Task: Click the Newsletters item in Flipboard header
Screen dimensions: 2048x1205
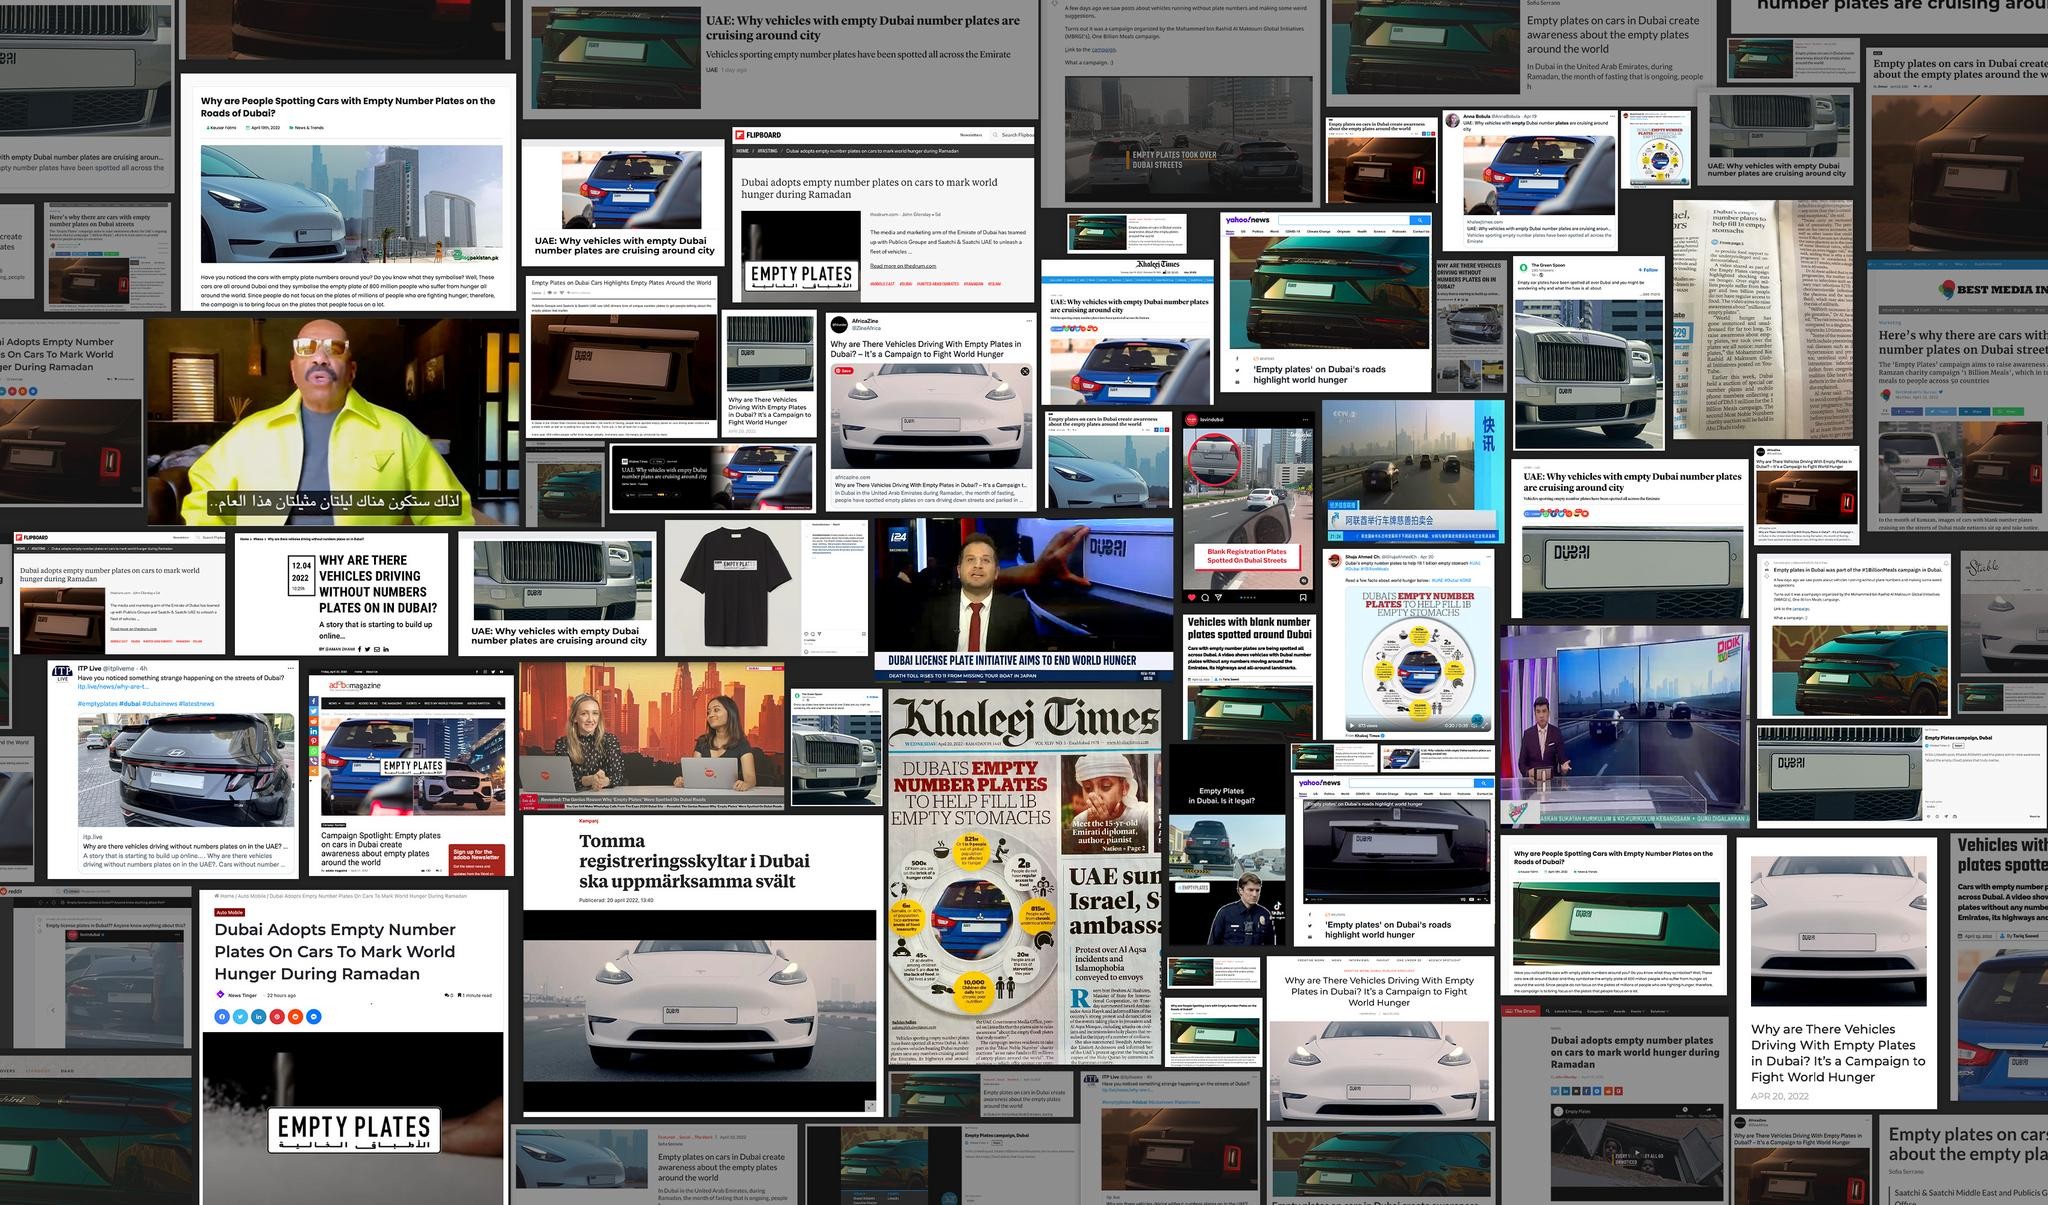Action: tap(971, 134)
